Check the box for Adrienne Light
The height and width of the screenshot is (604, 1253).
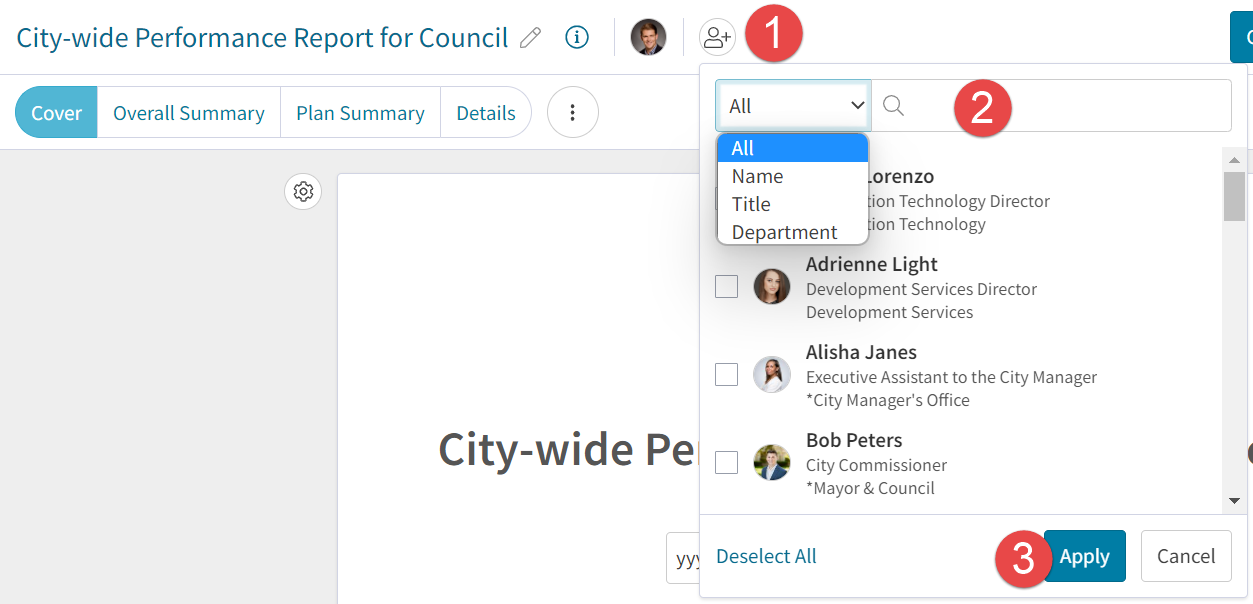point(727,287)
